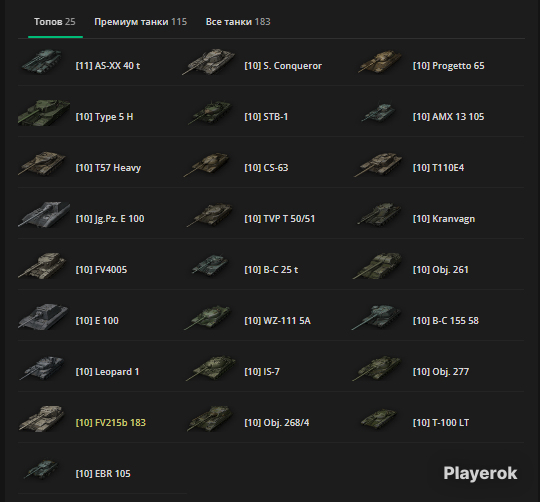Switch to the Топов 25 tab
This screenshot has width=540, height=502.
pyautogui.click(x=55, y=22)
